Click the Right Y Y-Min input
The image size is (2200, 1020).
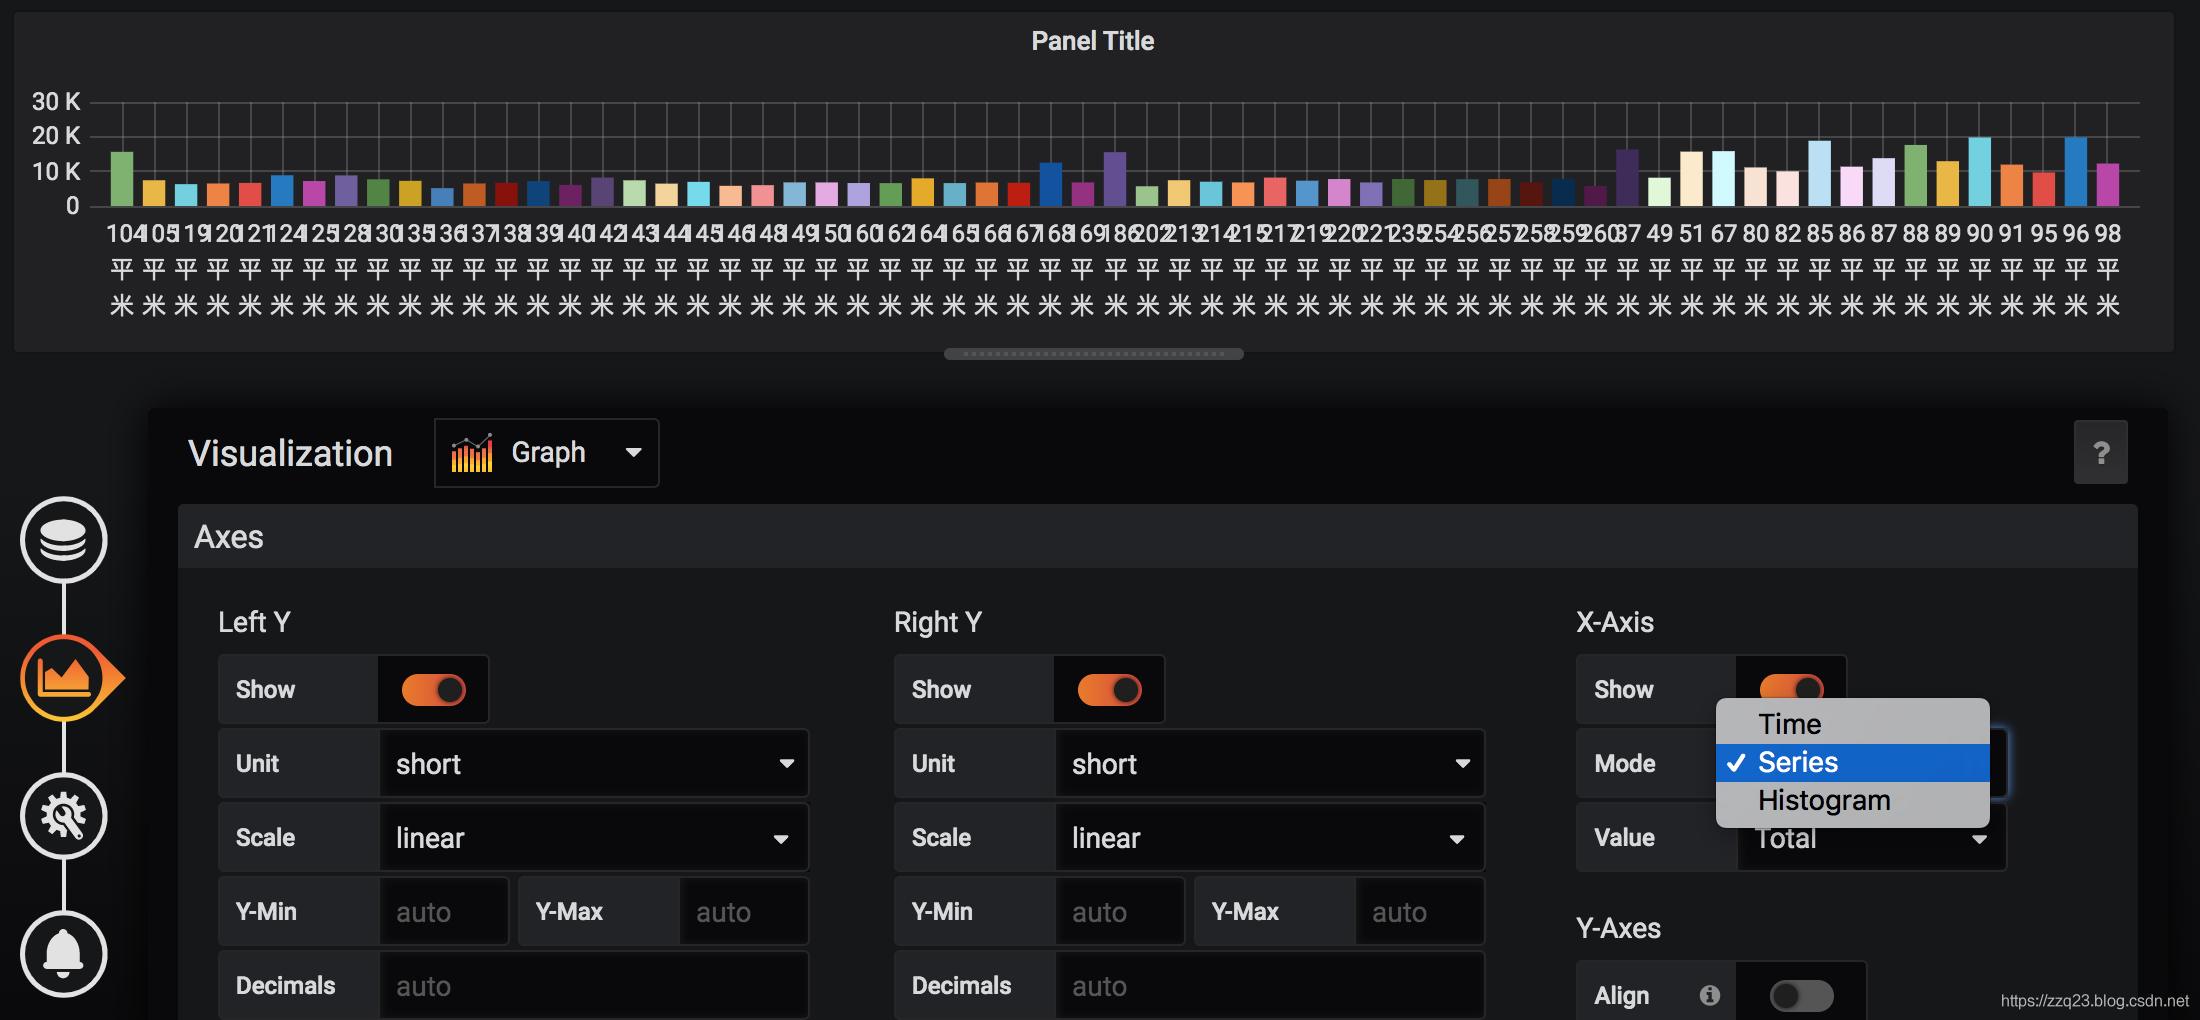tap(1120, 912)
